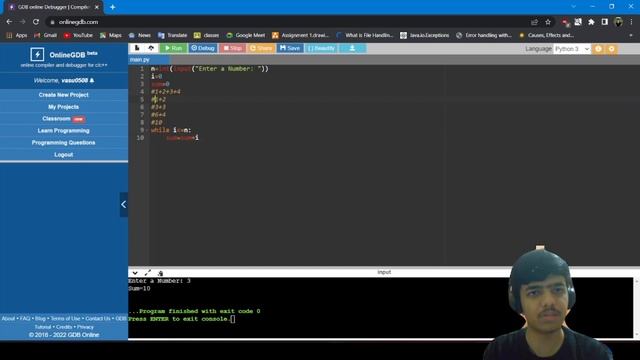
Task: Open the Maps bookmark
Action: (111, 36)
